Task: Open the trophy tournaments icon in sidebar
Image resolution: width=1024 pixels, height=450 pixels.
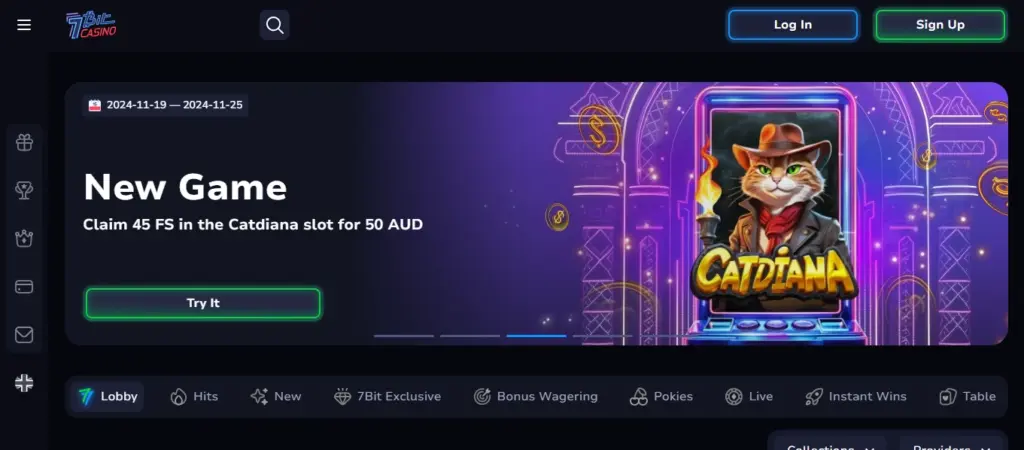Action: tap(24, 191)
